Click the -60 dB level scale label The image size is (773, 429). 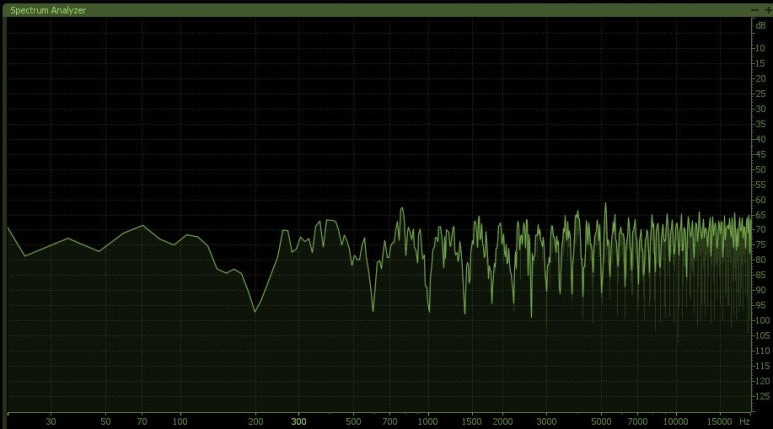pyautogui.click(x=760, y=200)
